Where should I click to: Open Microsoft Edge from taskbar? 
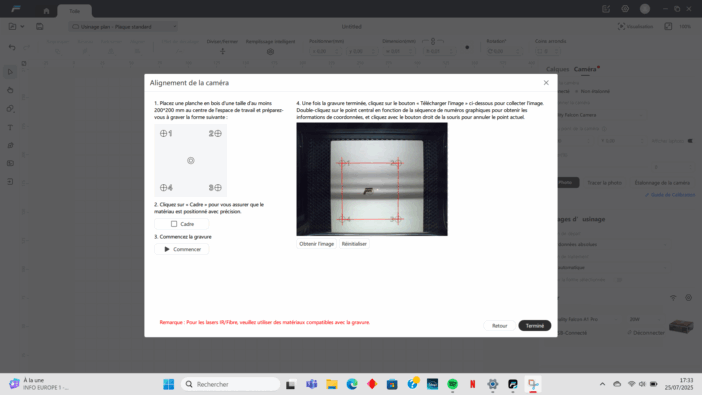[352, 384]
